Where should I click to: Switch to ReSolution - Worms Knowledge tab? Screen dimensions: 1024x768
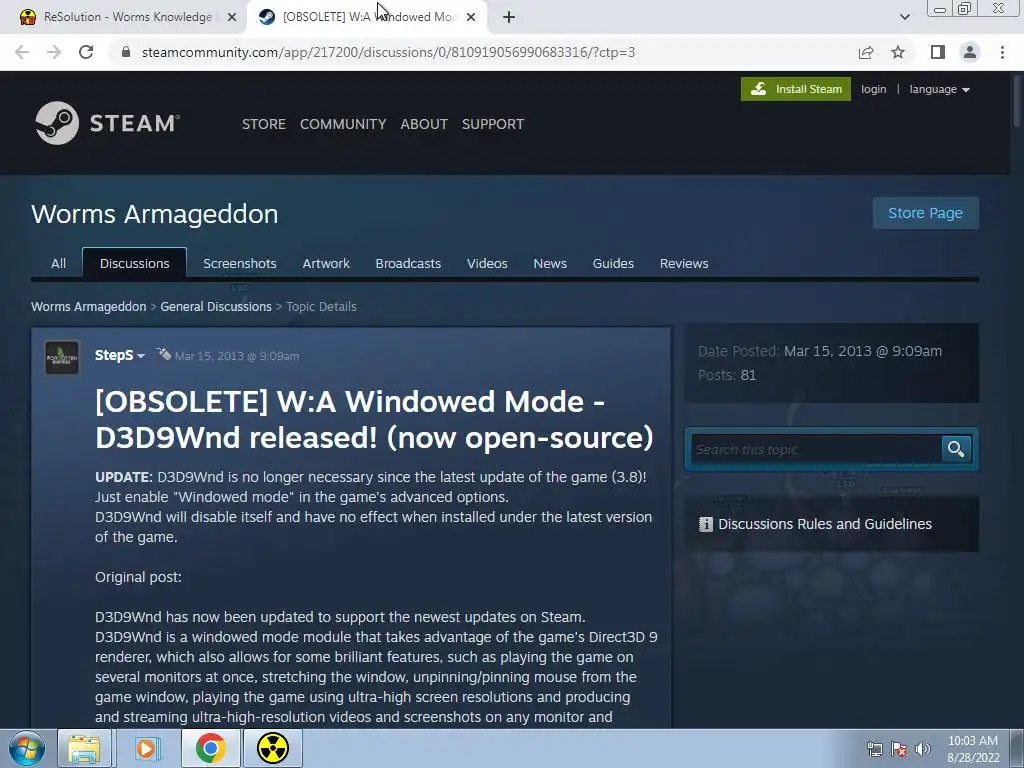pyautogui.click(x=127, y=17)
